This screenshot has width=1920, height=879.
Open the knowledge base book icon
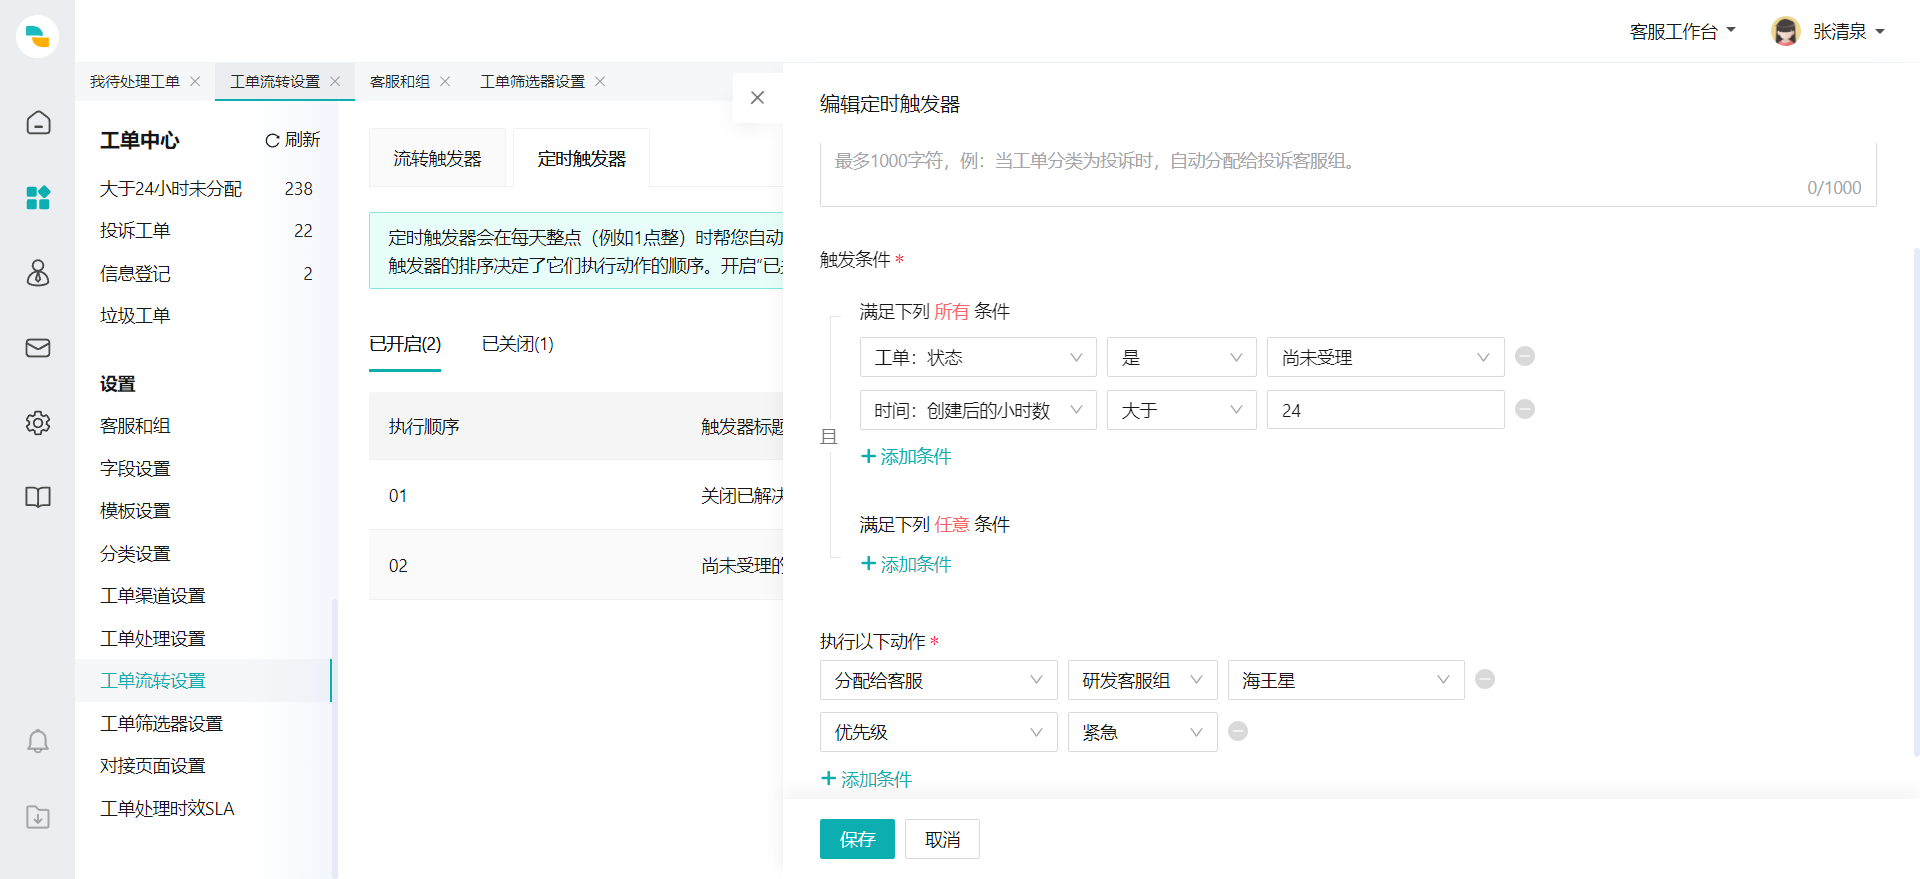pyautogui.click(x=38, y=497)
